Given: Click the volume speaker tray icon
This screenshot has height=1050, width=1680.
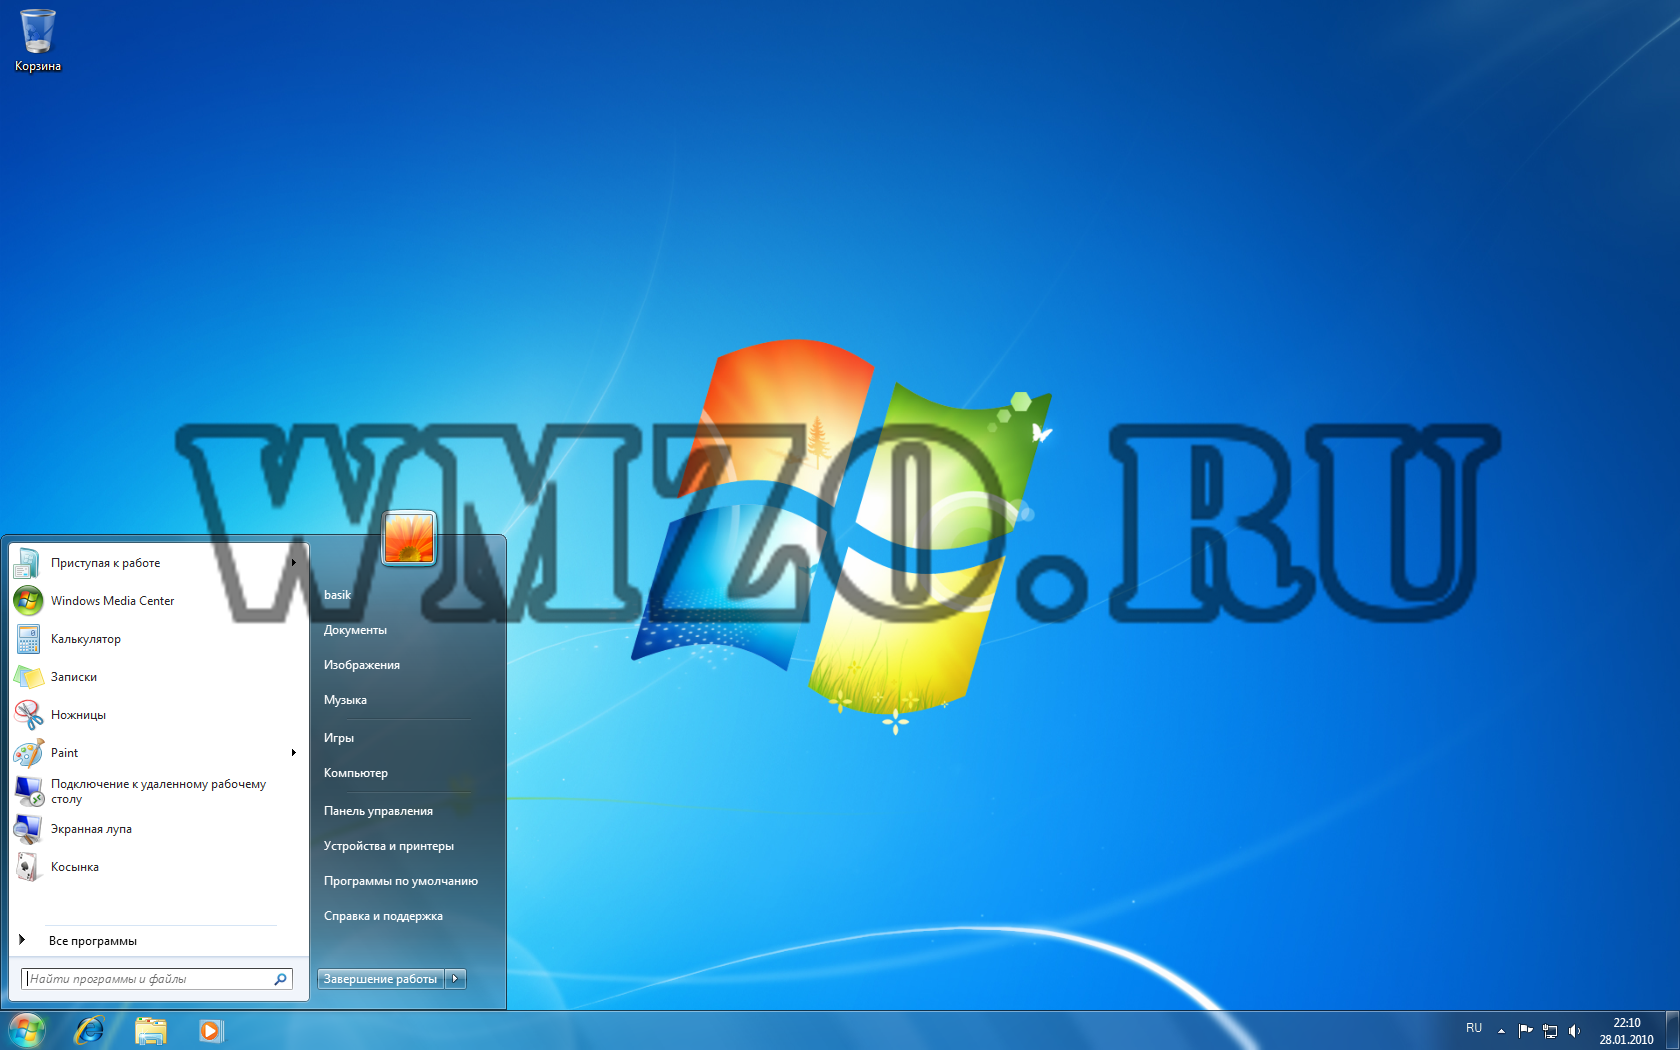Looking at the screenshot, I should point(1575,1030).
